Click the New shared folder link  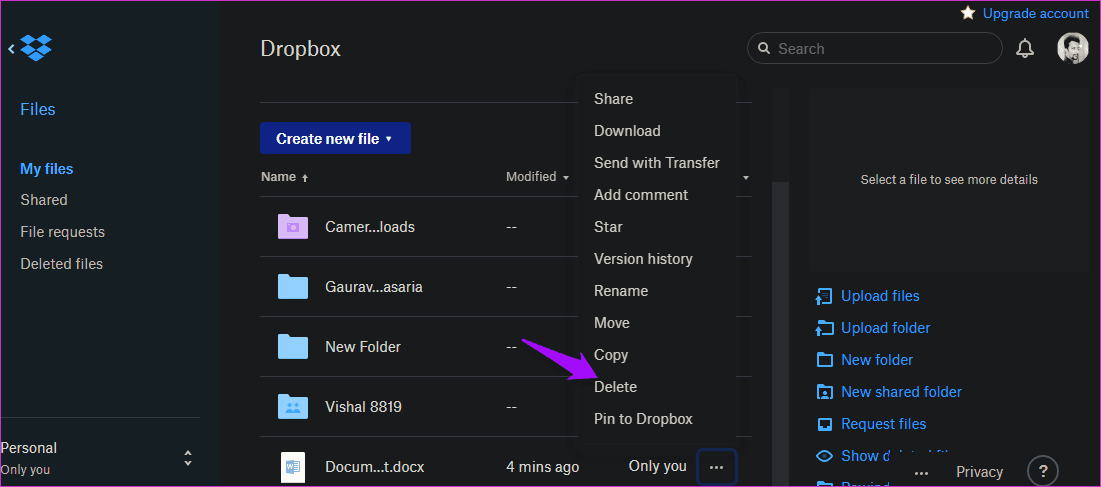[x=901, y=392]
